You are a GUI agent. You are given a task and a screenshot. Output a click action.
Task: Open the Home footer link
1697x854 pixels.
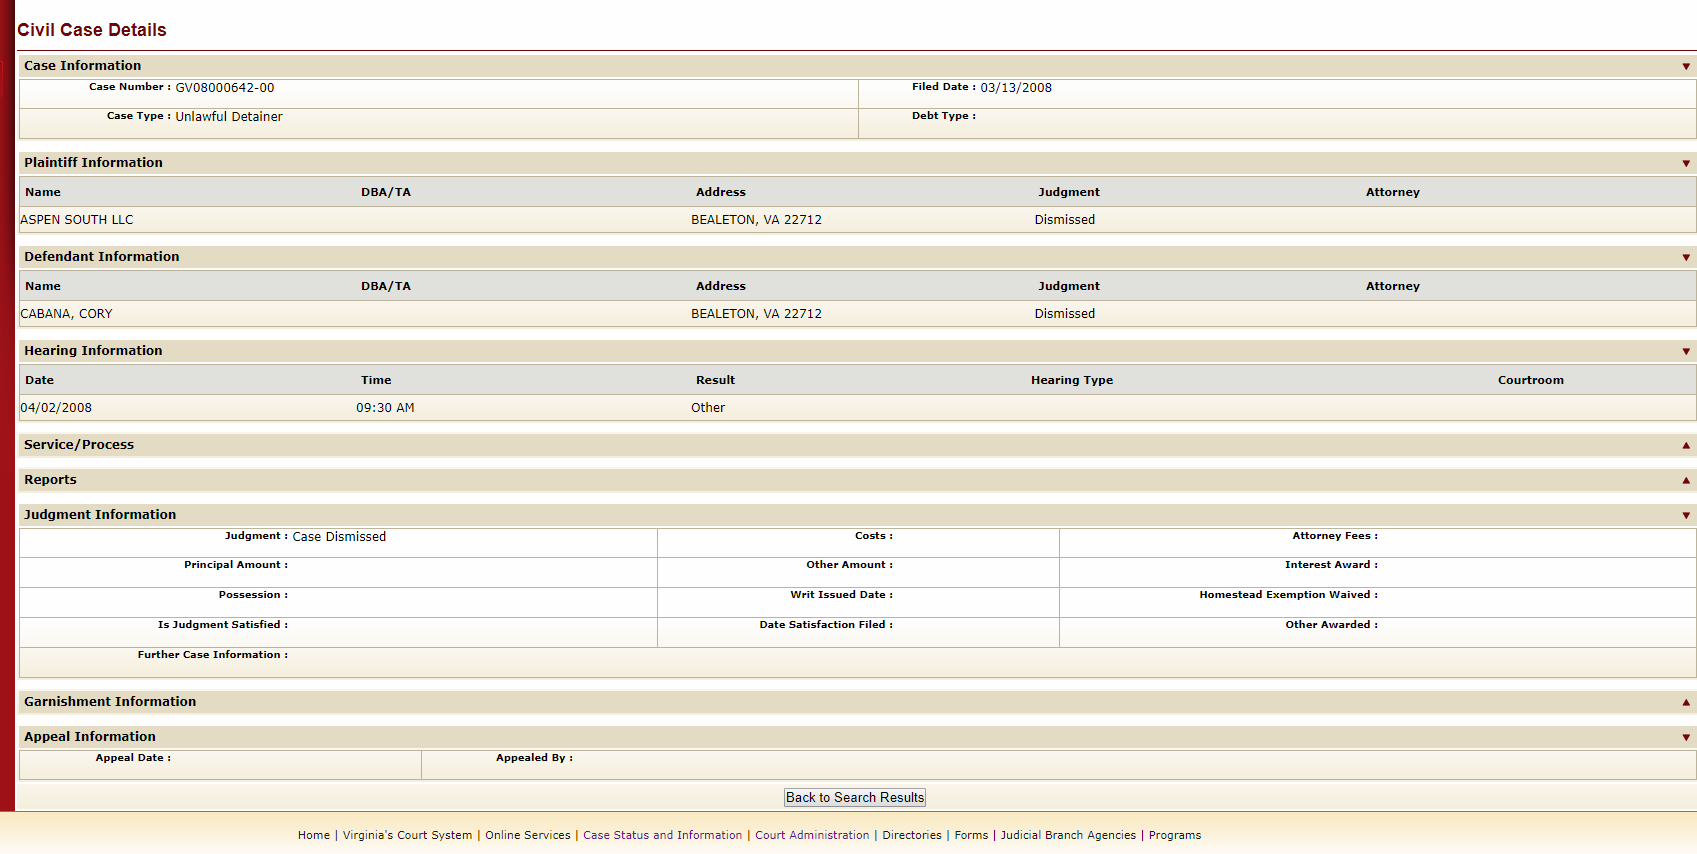point(314,835)
